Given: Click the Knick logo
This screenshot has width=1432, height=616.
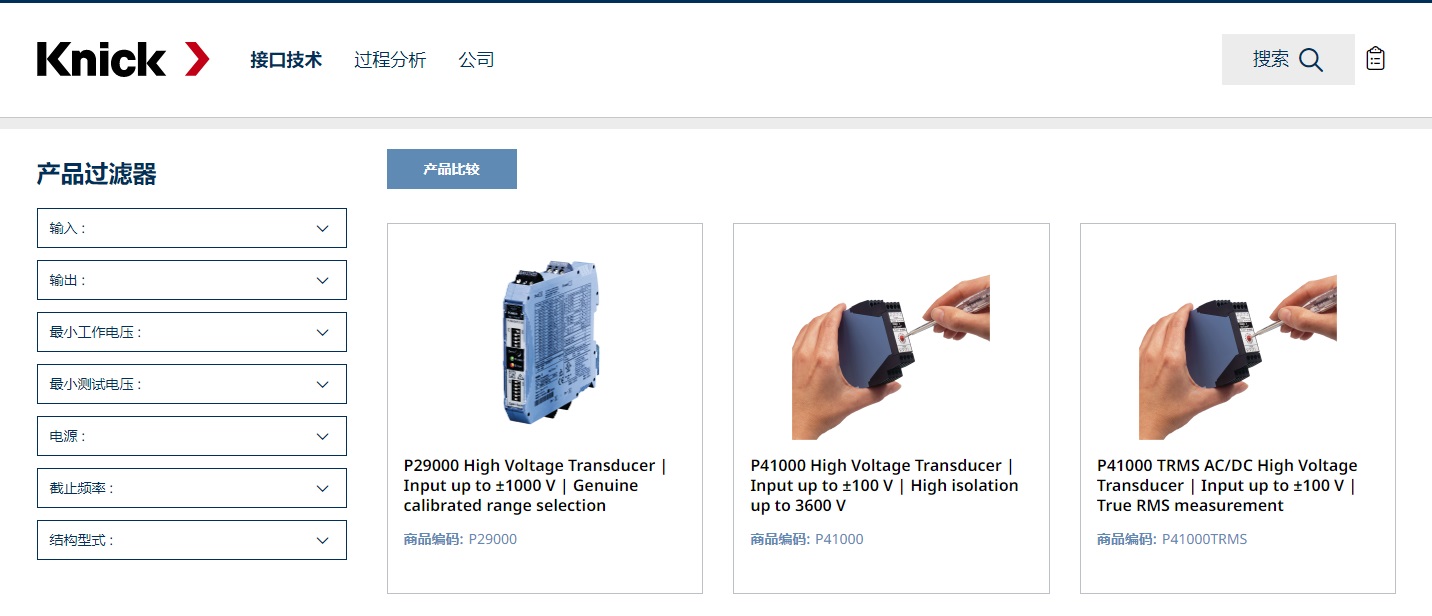Looking at the screenshot, I should point(123,59).
